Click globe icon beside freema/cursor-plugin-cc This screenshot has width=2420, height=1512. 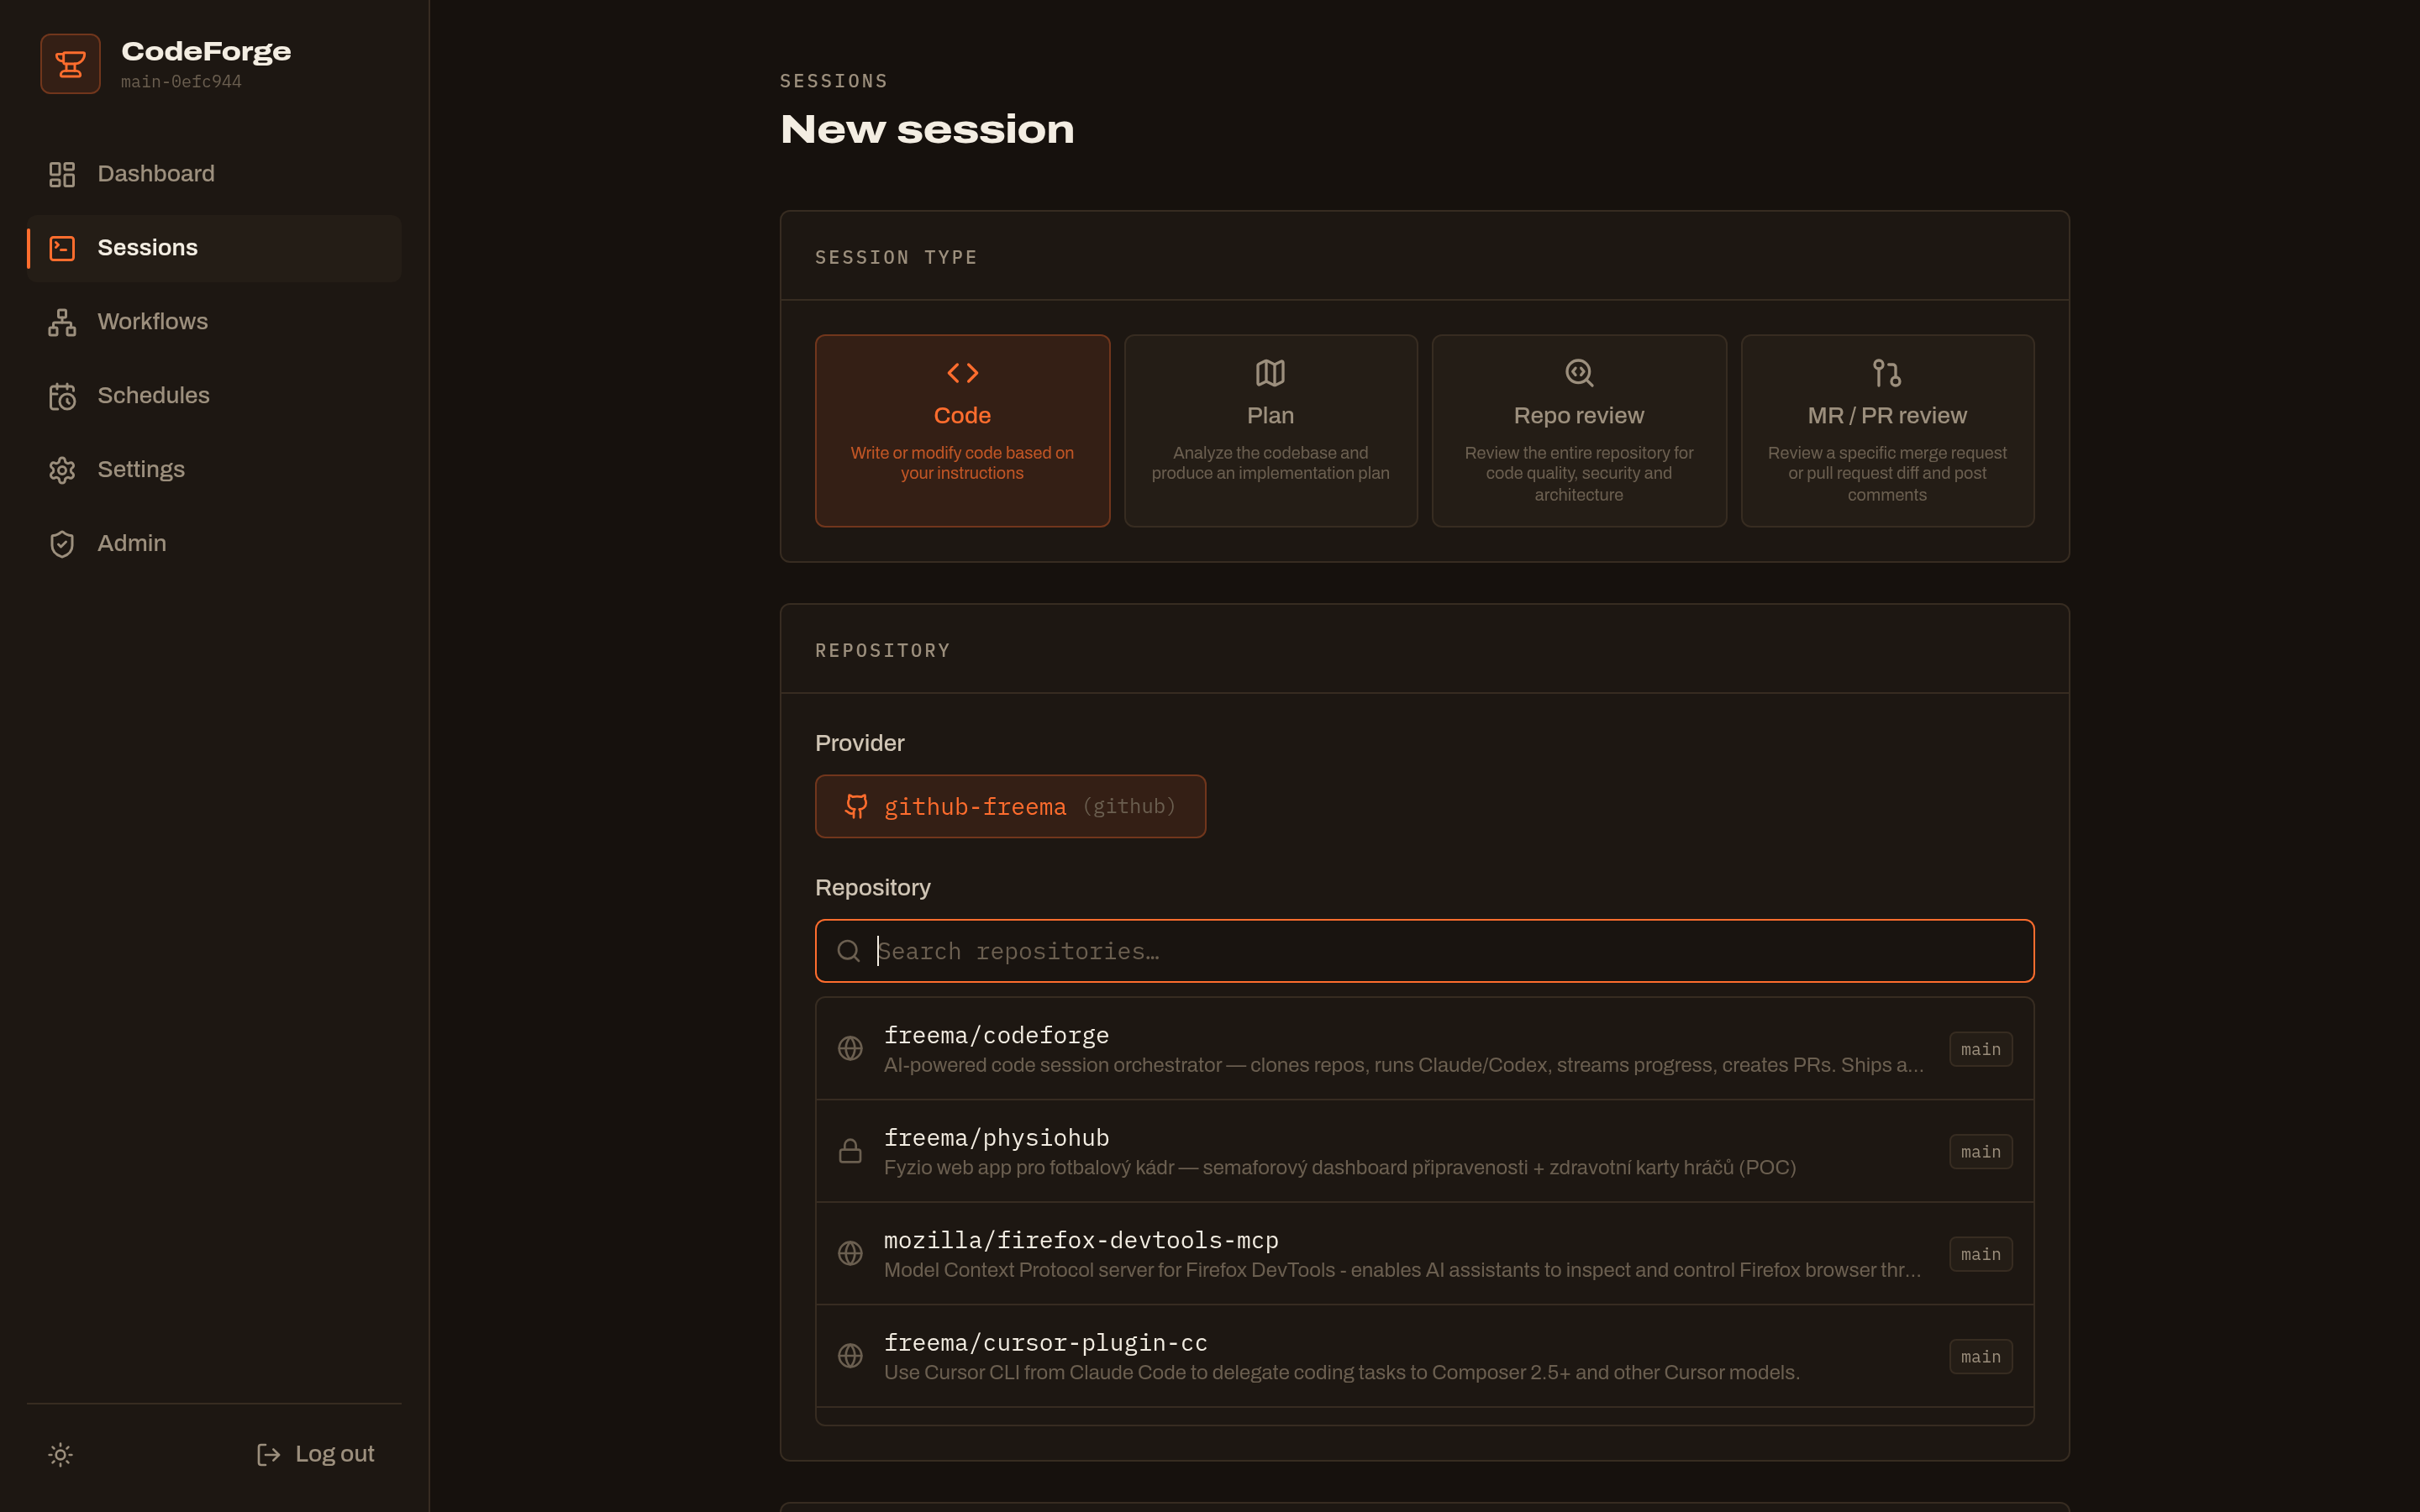coord(850,1356)
